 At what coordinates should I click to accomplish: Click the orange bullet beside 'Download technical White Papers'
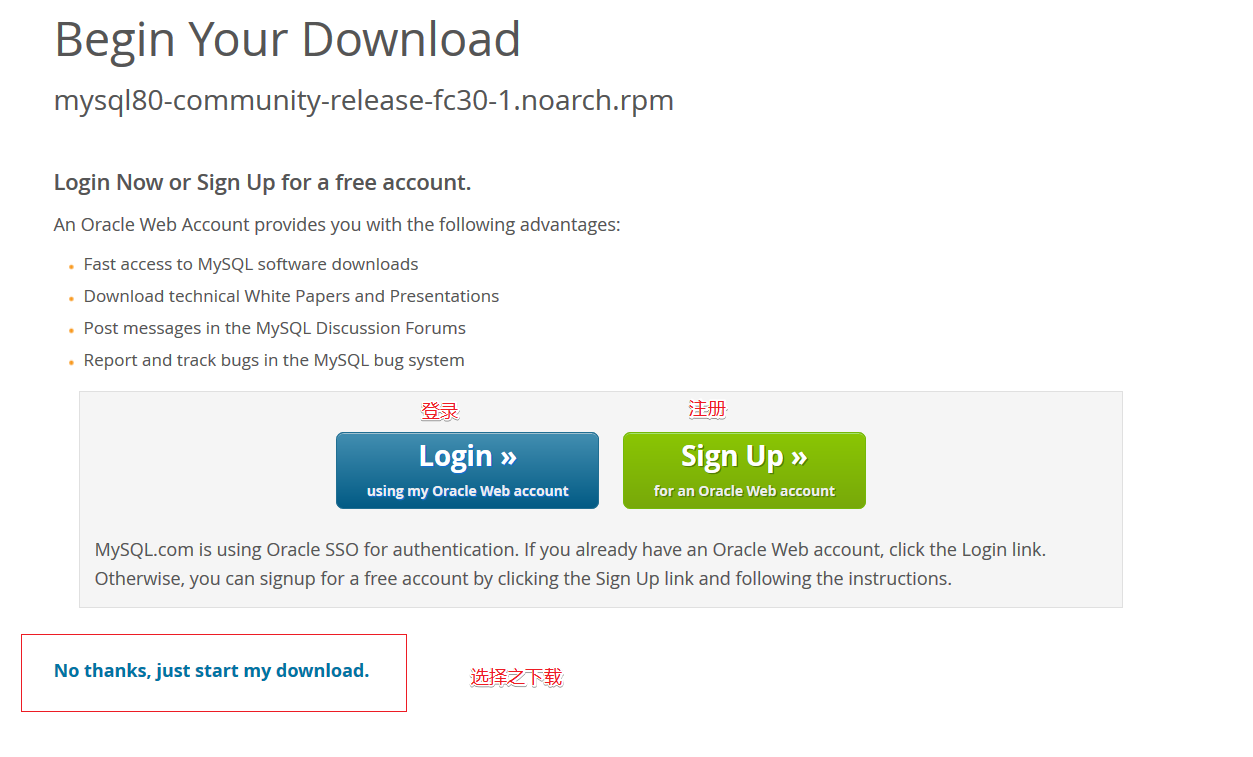tap(71, 299)
